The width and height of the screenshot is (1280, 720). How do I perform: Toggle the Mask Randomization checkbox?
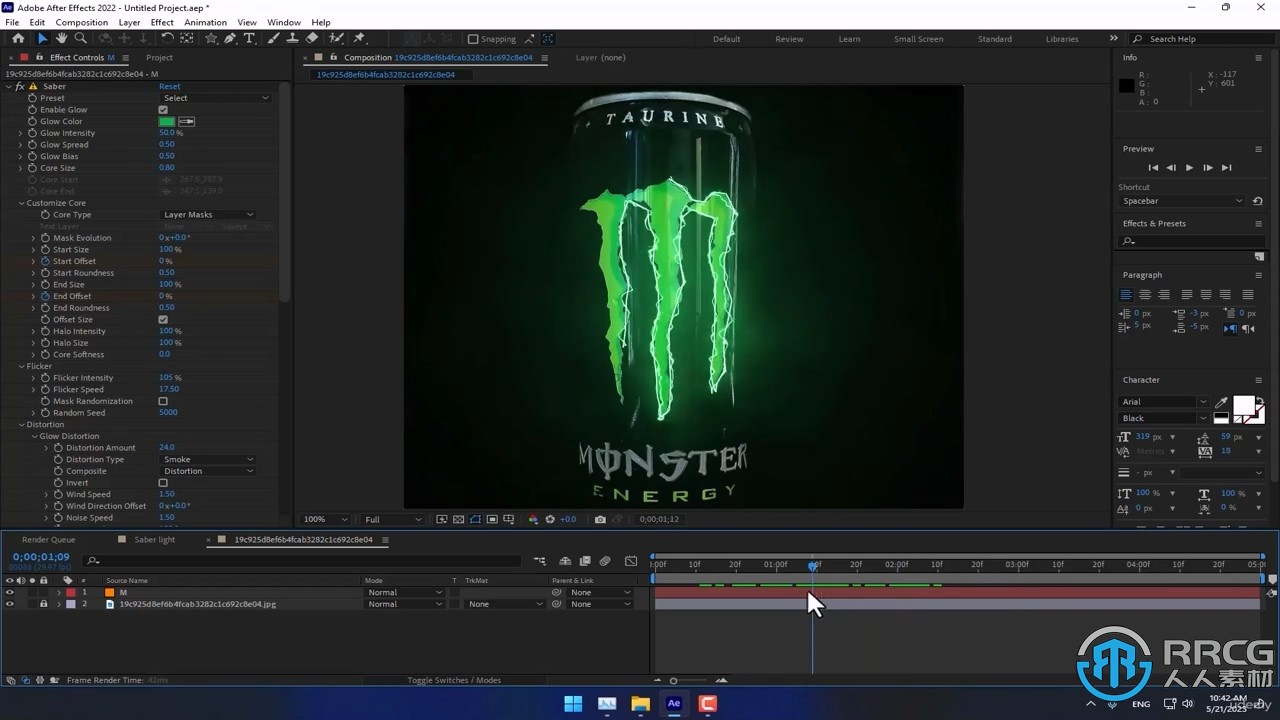point(163,401)
